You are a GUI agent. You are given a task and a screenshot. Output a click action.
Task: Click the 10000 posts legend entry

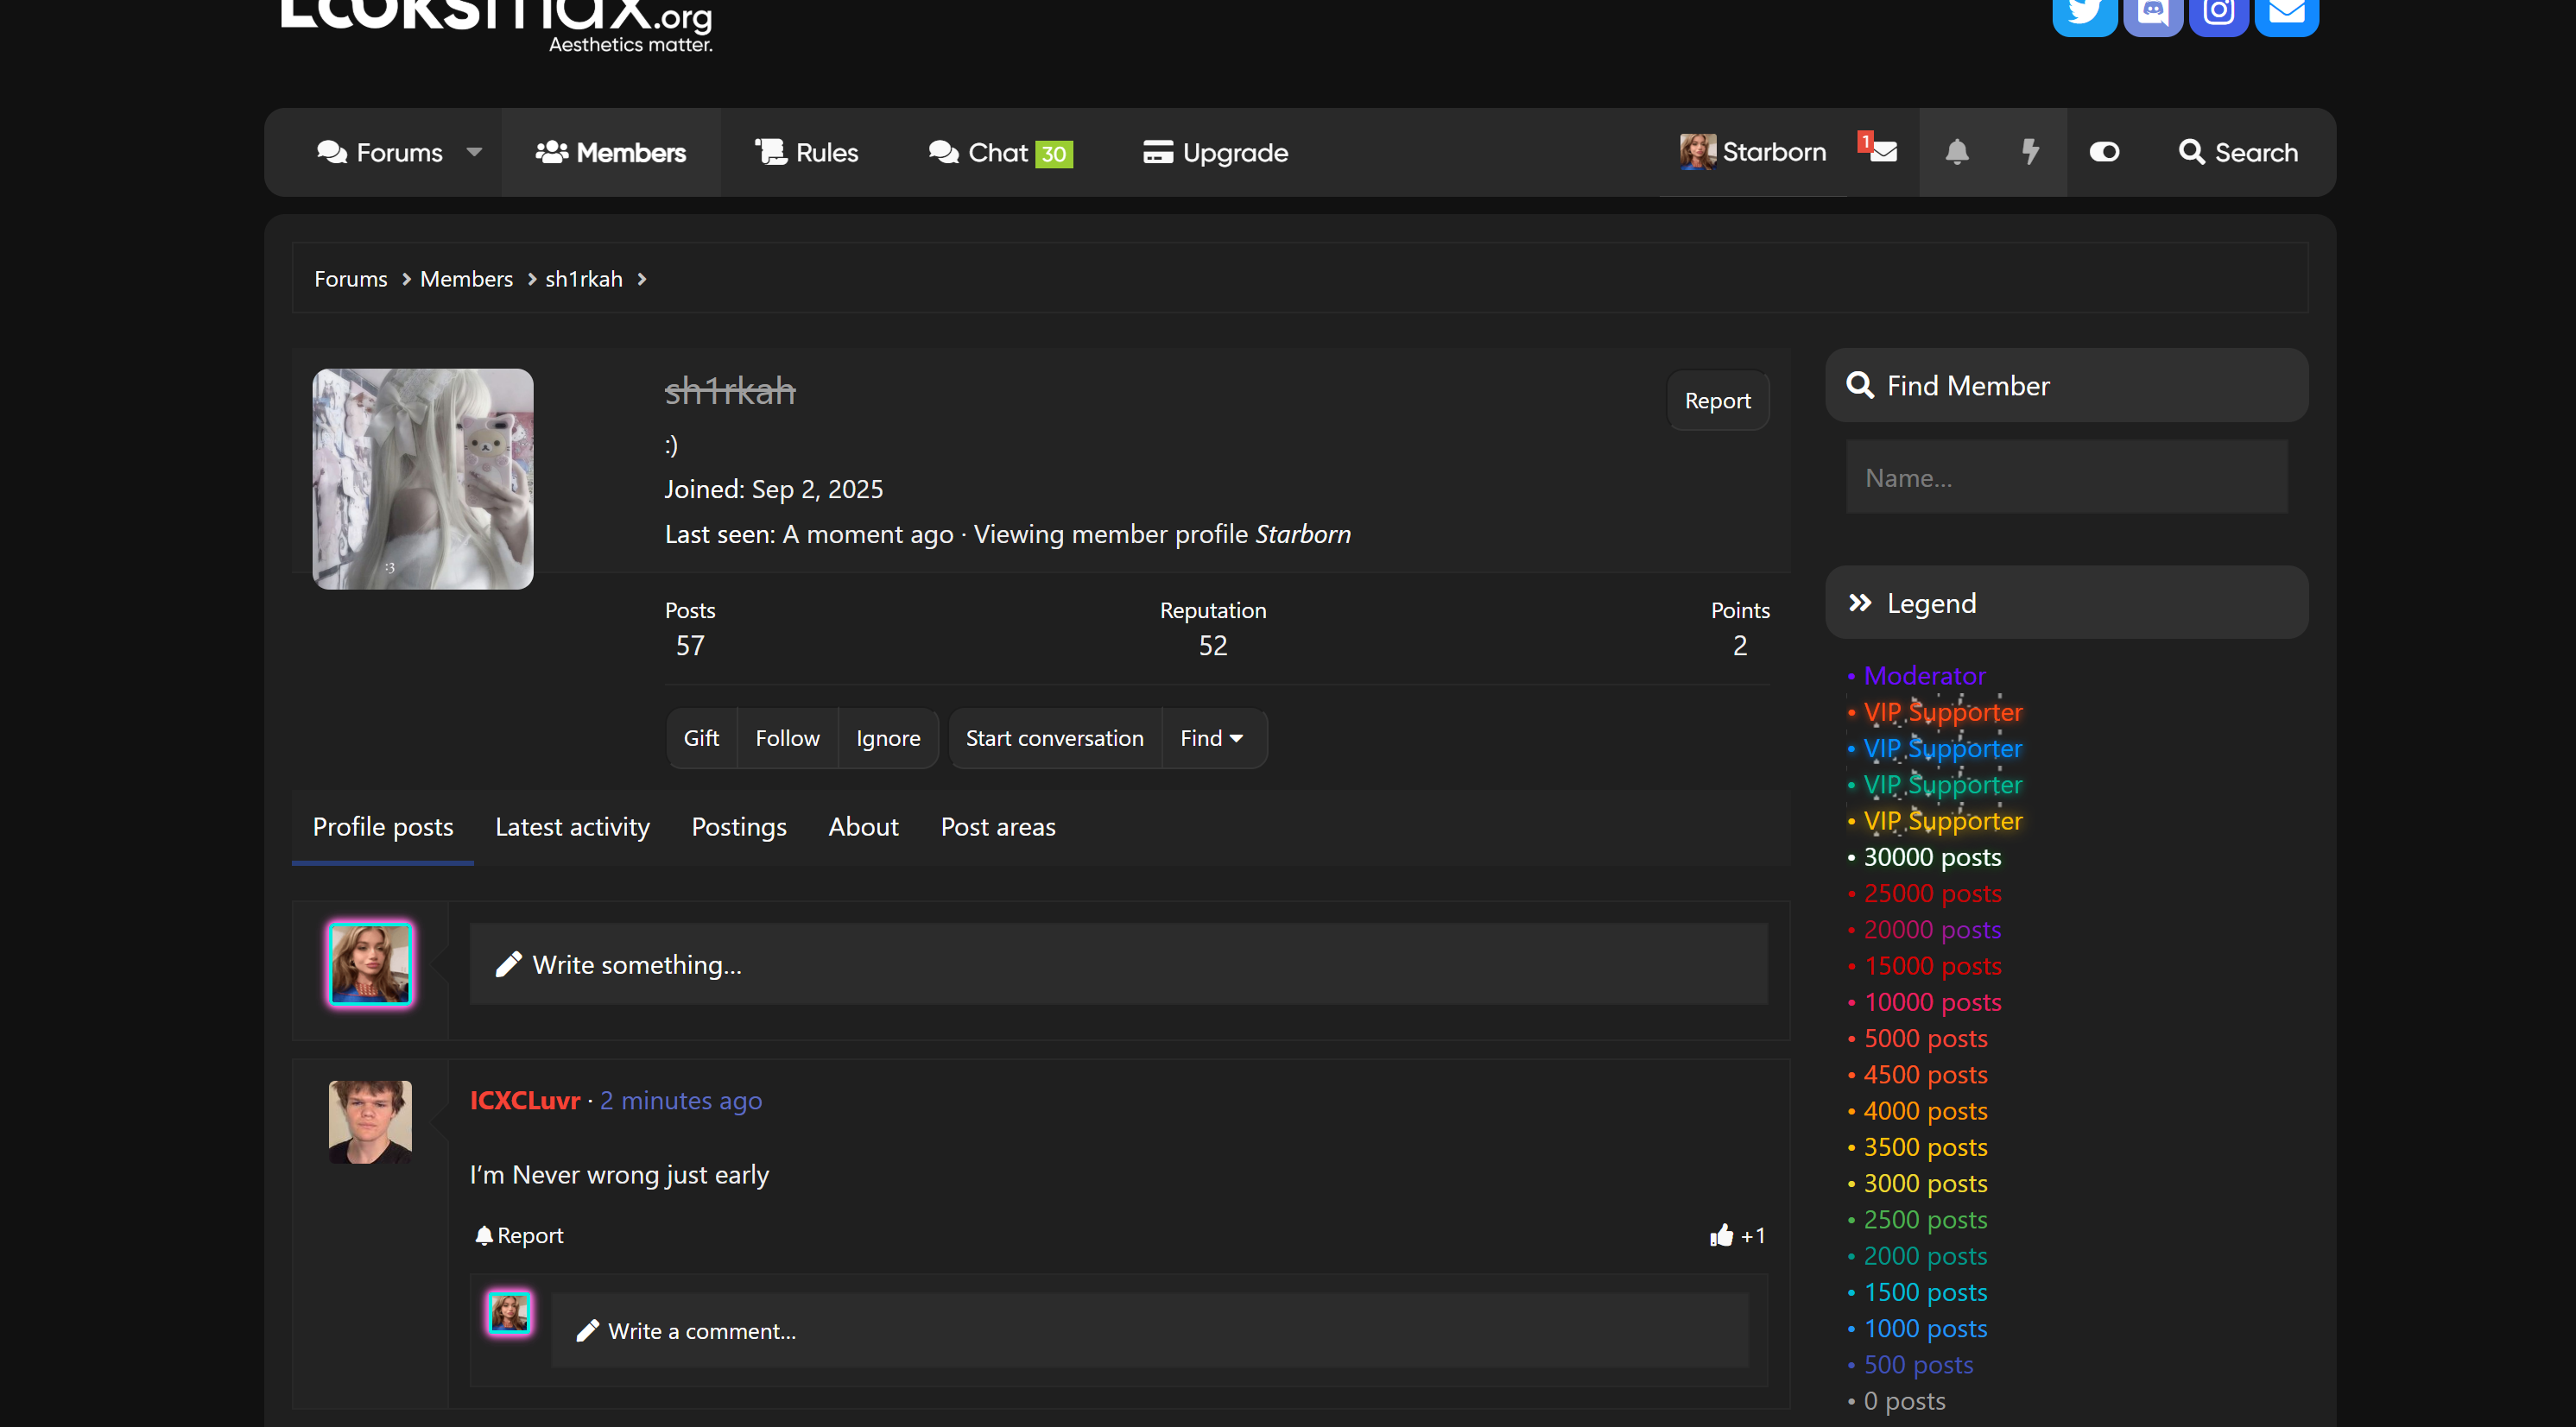pos(1932,1002)
